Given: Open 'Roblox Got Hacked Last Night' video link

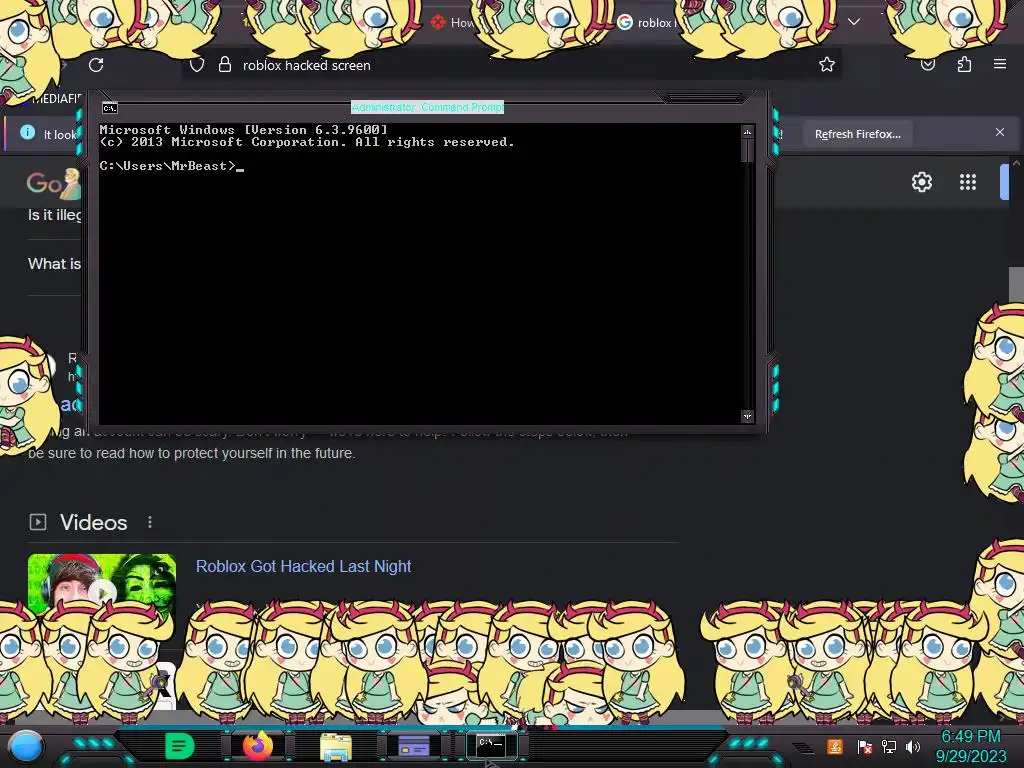Looking at the screenshot, I should [304, 566].
